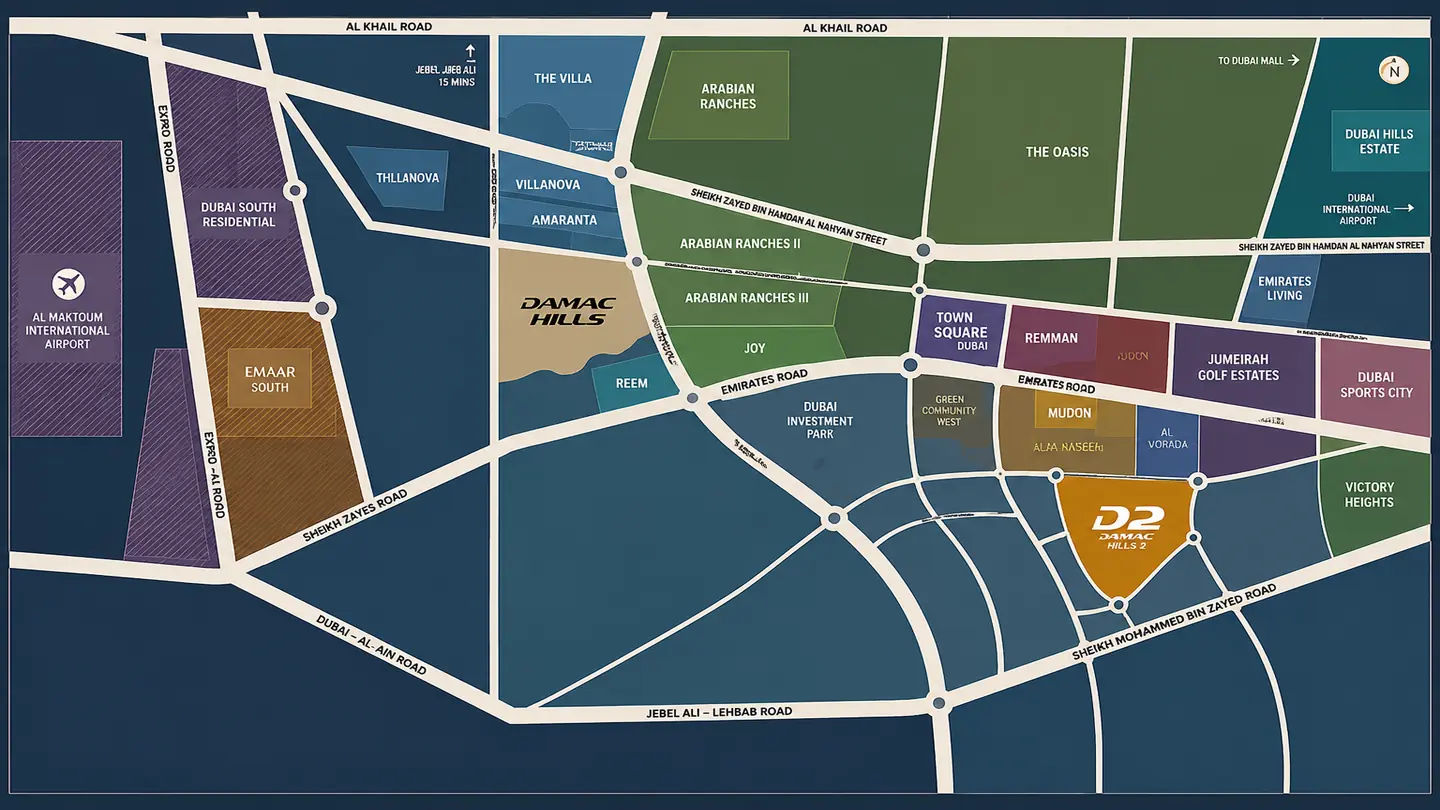Click "ARABIAN RANCHES II" label
The image size is (1440, 810).
click(x=740, y=243)
